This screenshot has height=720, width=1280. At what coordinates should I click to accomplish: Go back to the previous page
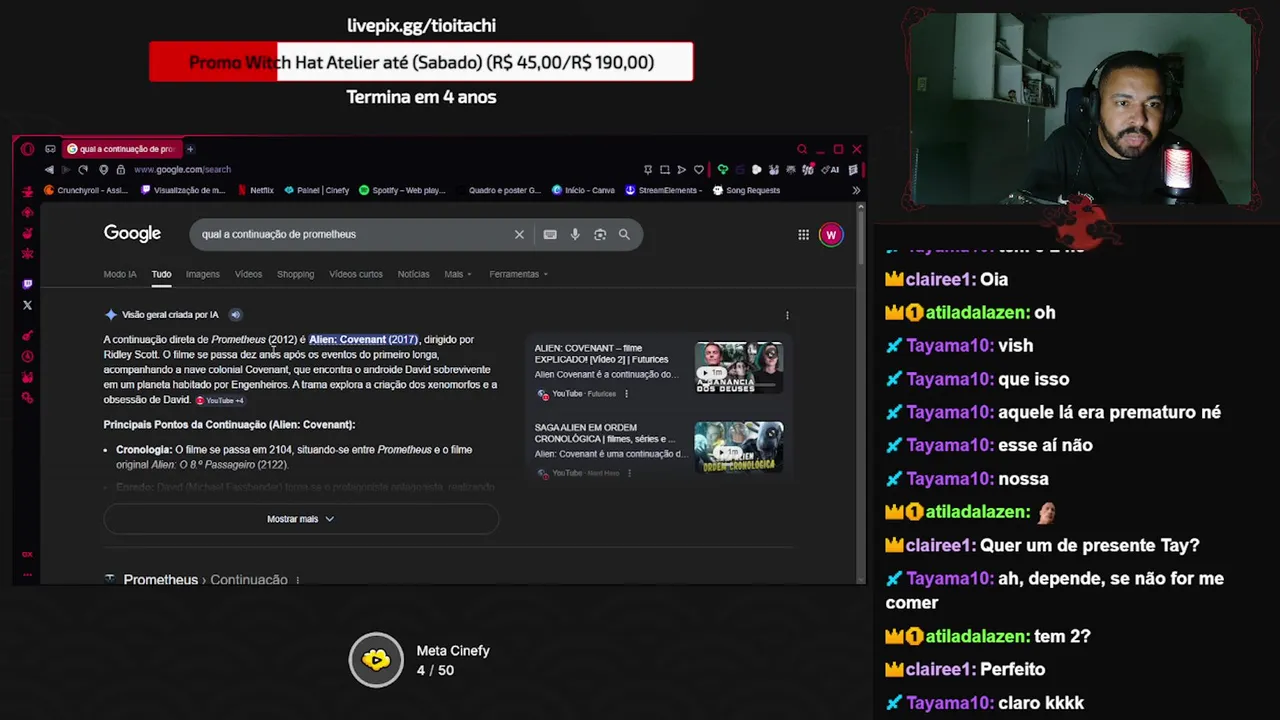click(x=49, y=170)
